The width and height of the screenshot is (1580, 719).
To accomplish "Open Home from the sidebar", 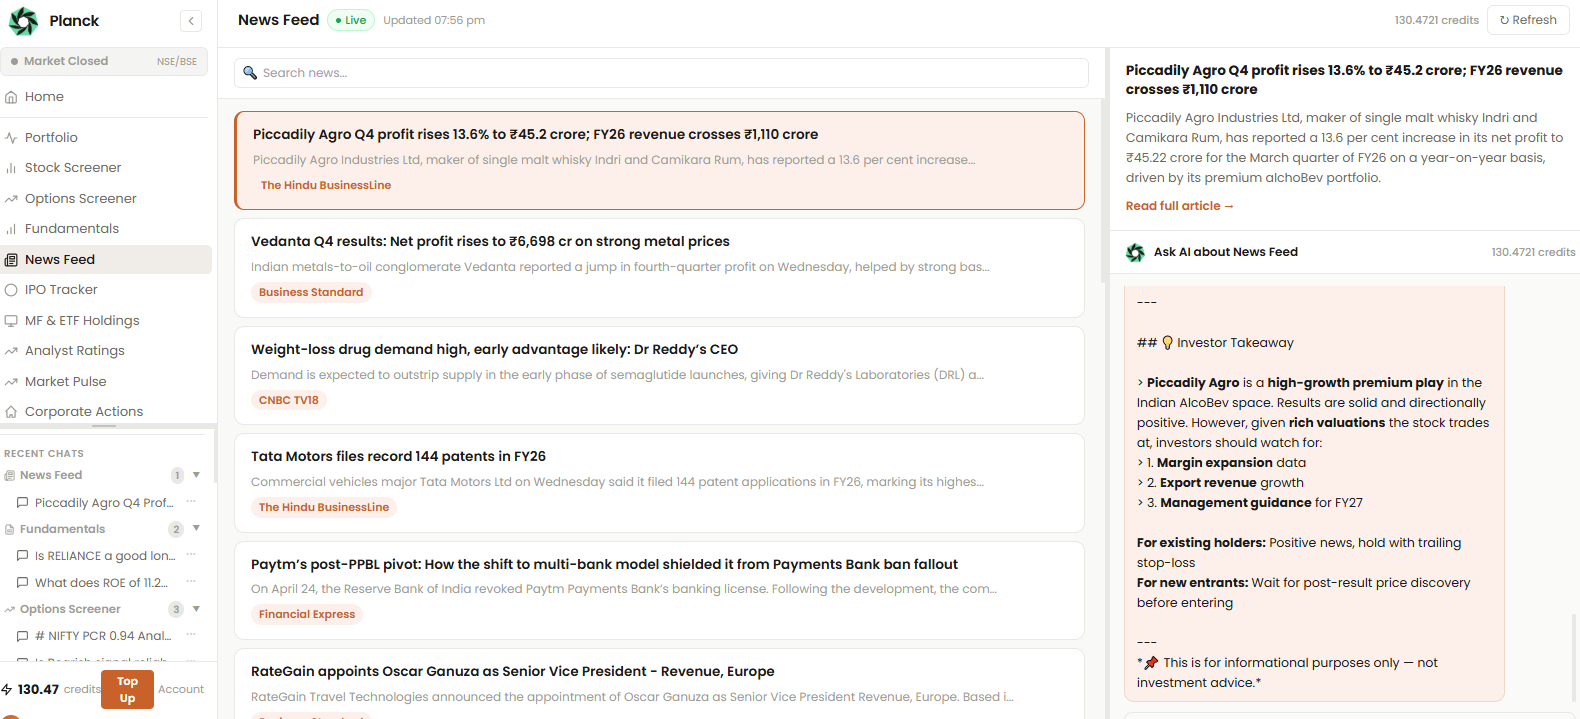I will [44, 97].
